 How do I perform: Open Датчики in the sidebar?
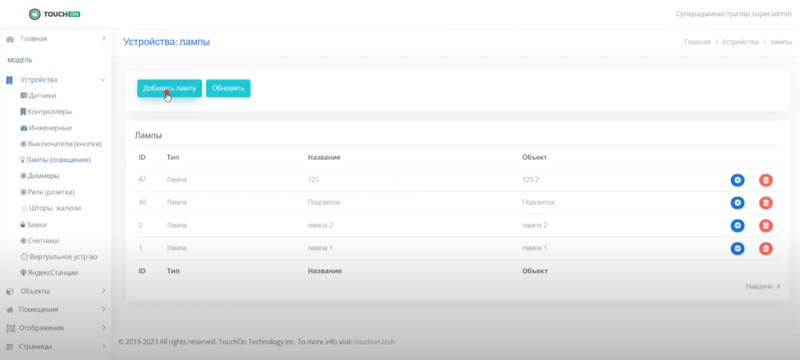coord(38,95)
